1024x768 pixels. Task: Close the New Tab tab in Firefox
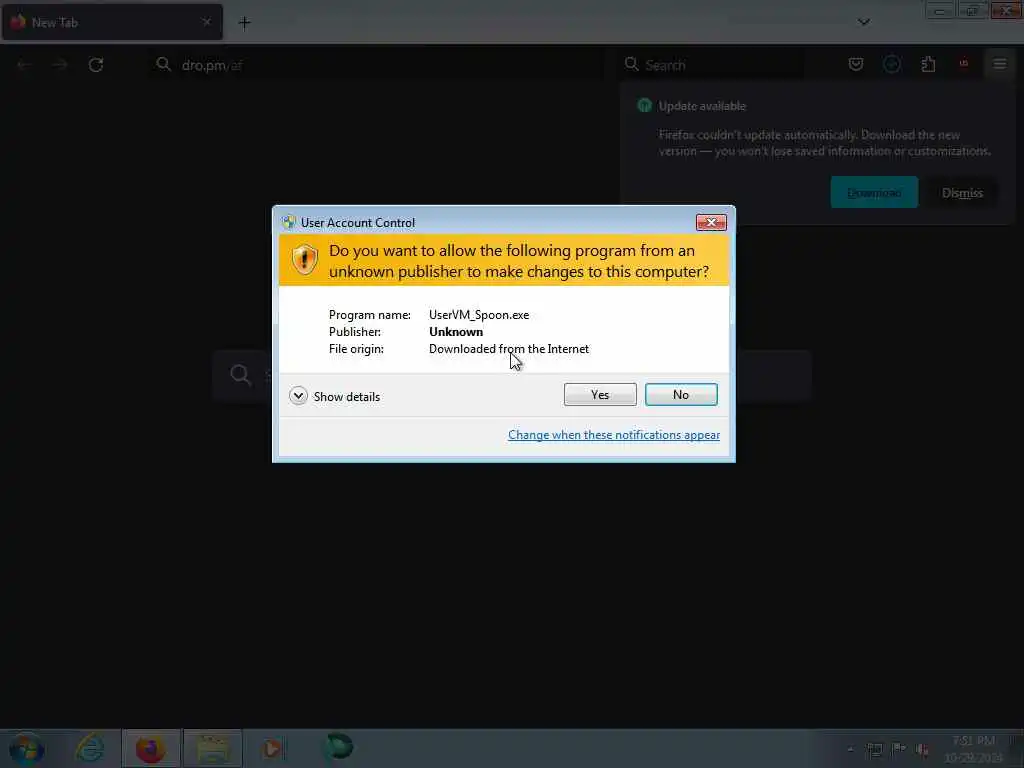[x=206, y=22]
